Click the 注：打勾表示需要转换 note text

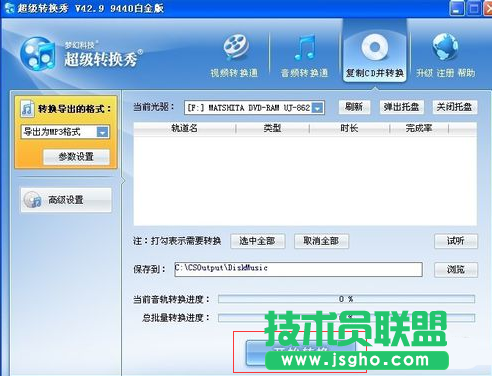point(177,241)
